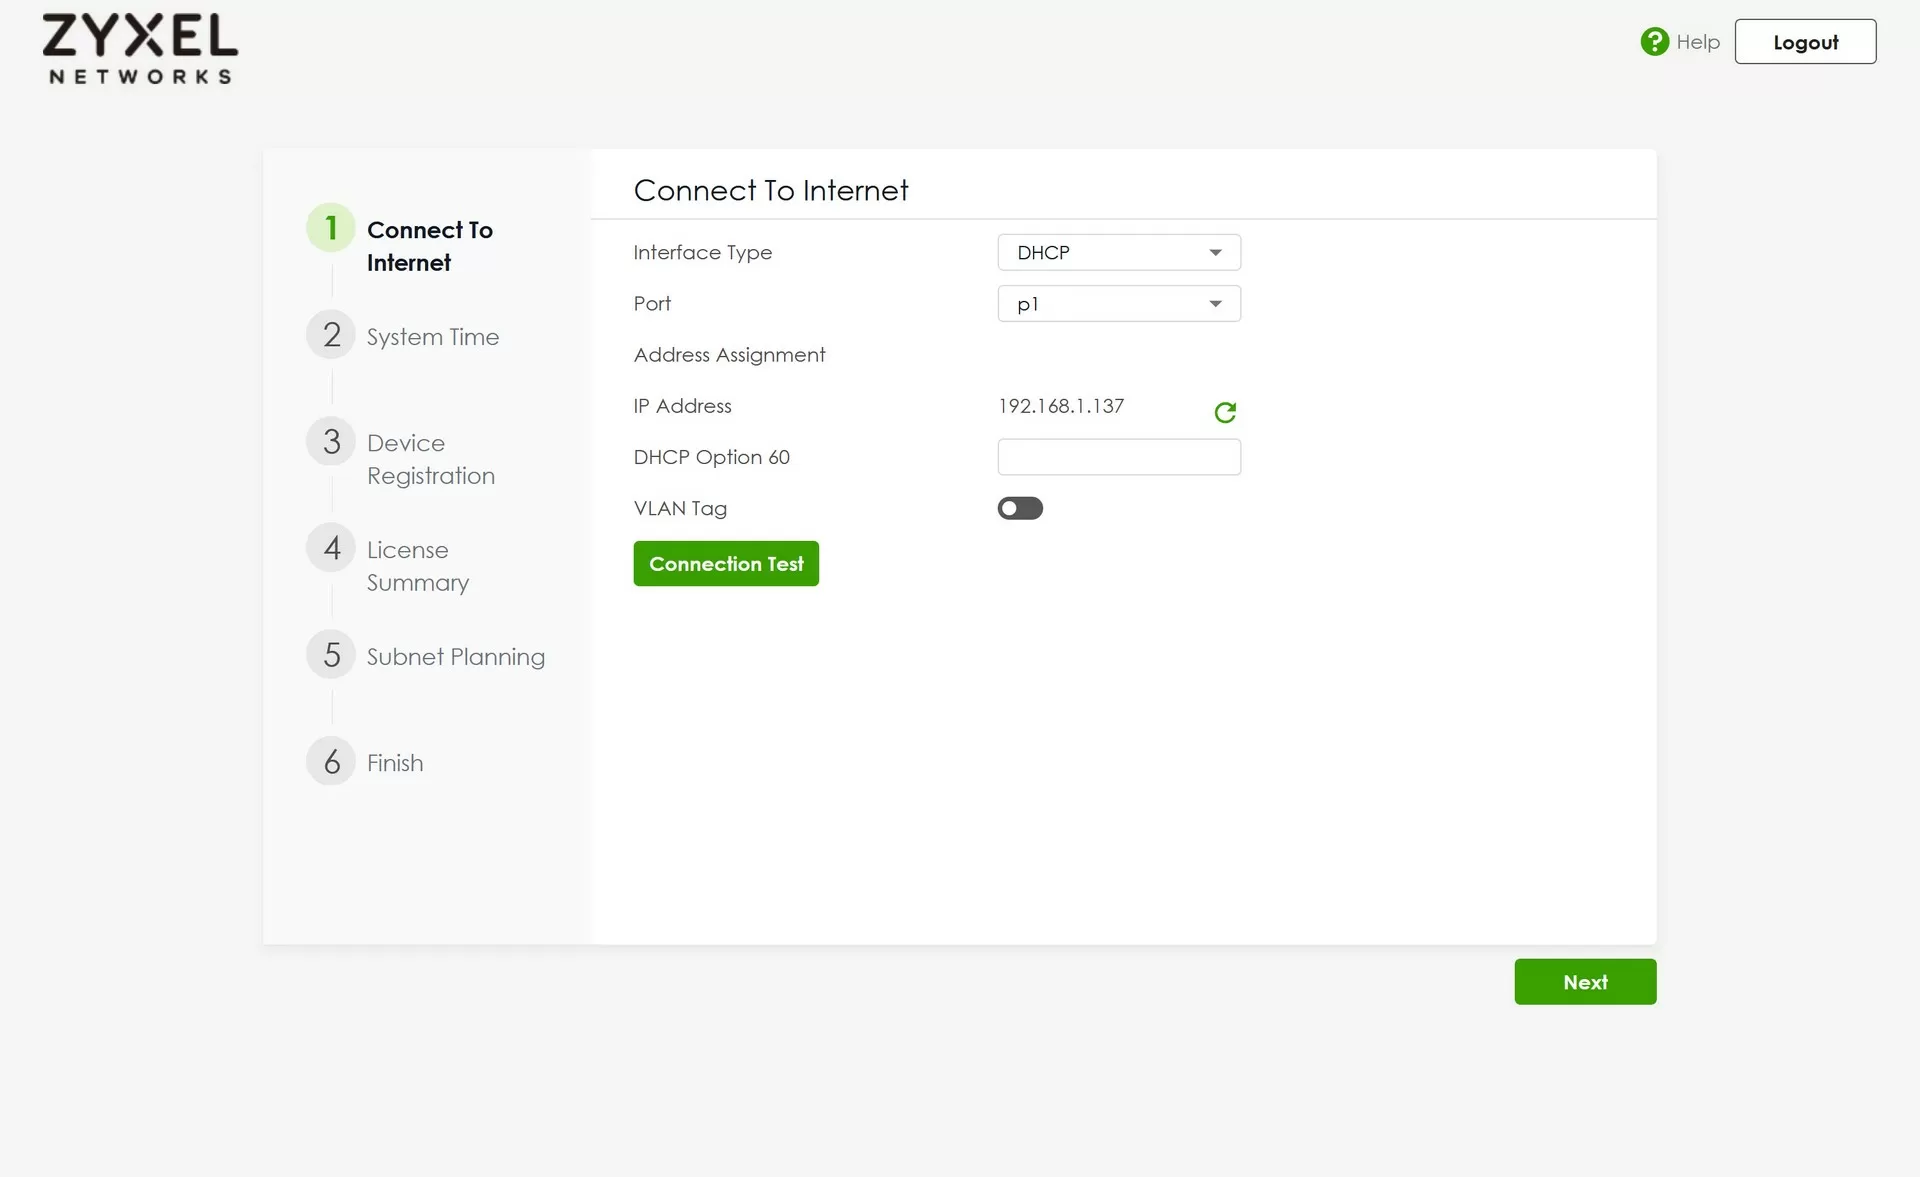Click the step 2 number circle
This screenshot has height=1177, width=1920.
(x=331, y=335)
